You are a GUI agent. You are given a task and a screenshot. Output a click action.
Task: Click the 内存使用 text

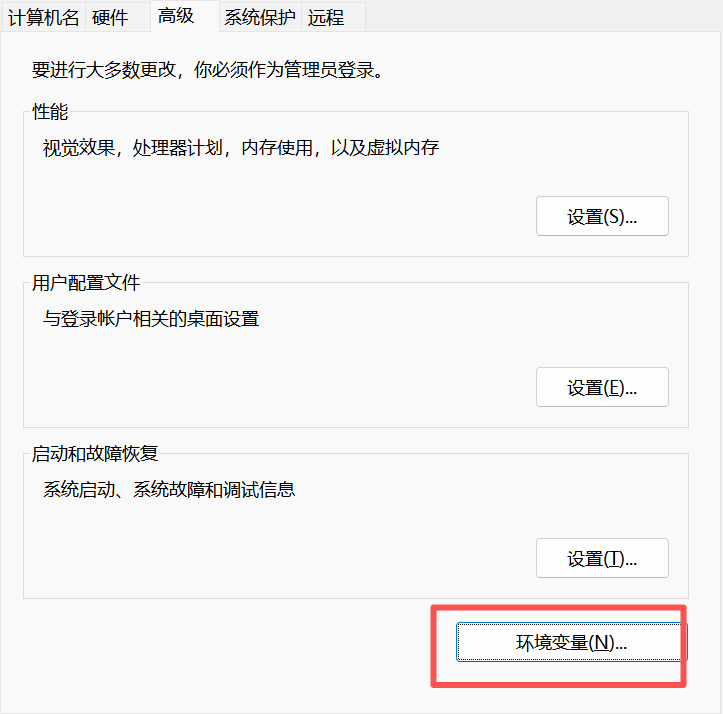point(274,149)
